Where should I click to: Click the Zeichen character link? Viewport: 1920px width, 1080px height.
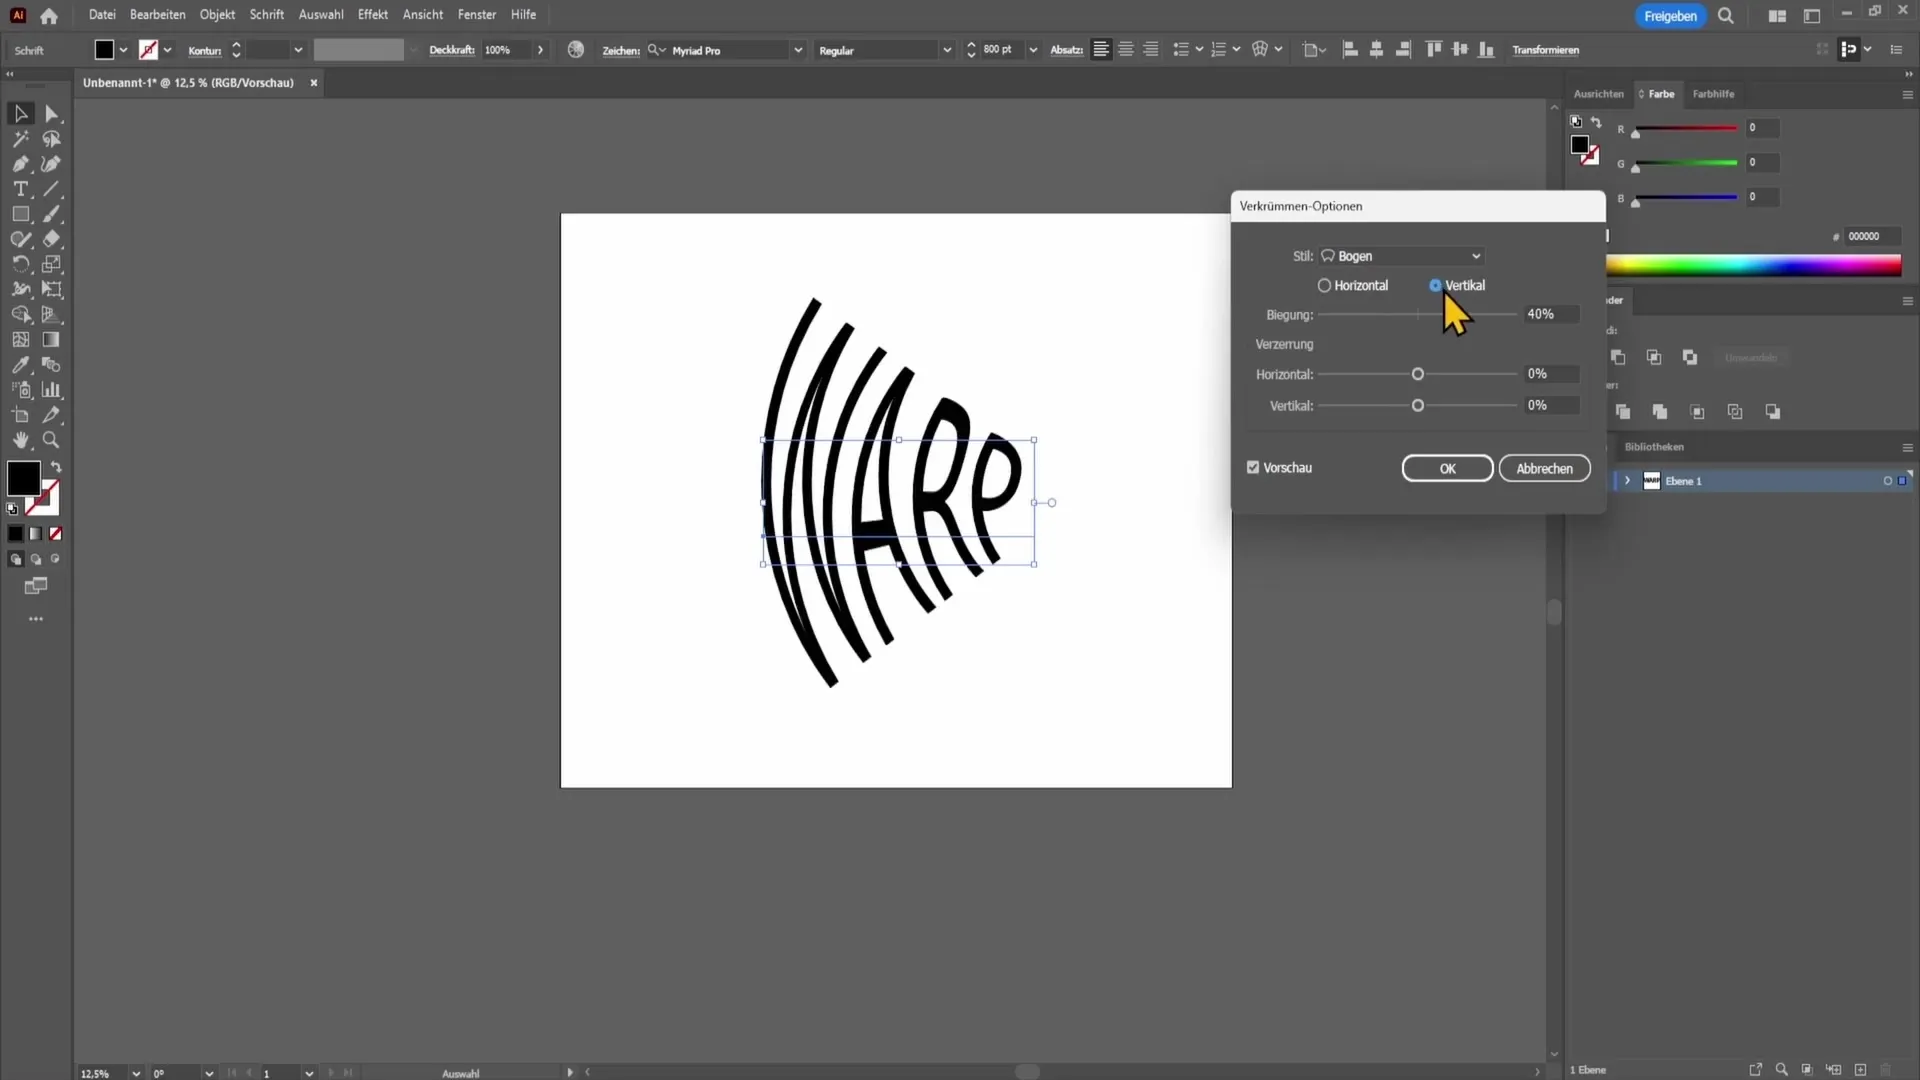[x=621, y=50]
